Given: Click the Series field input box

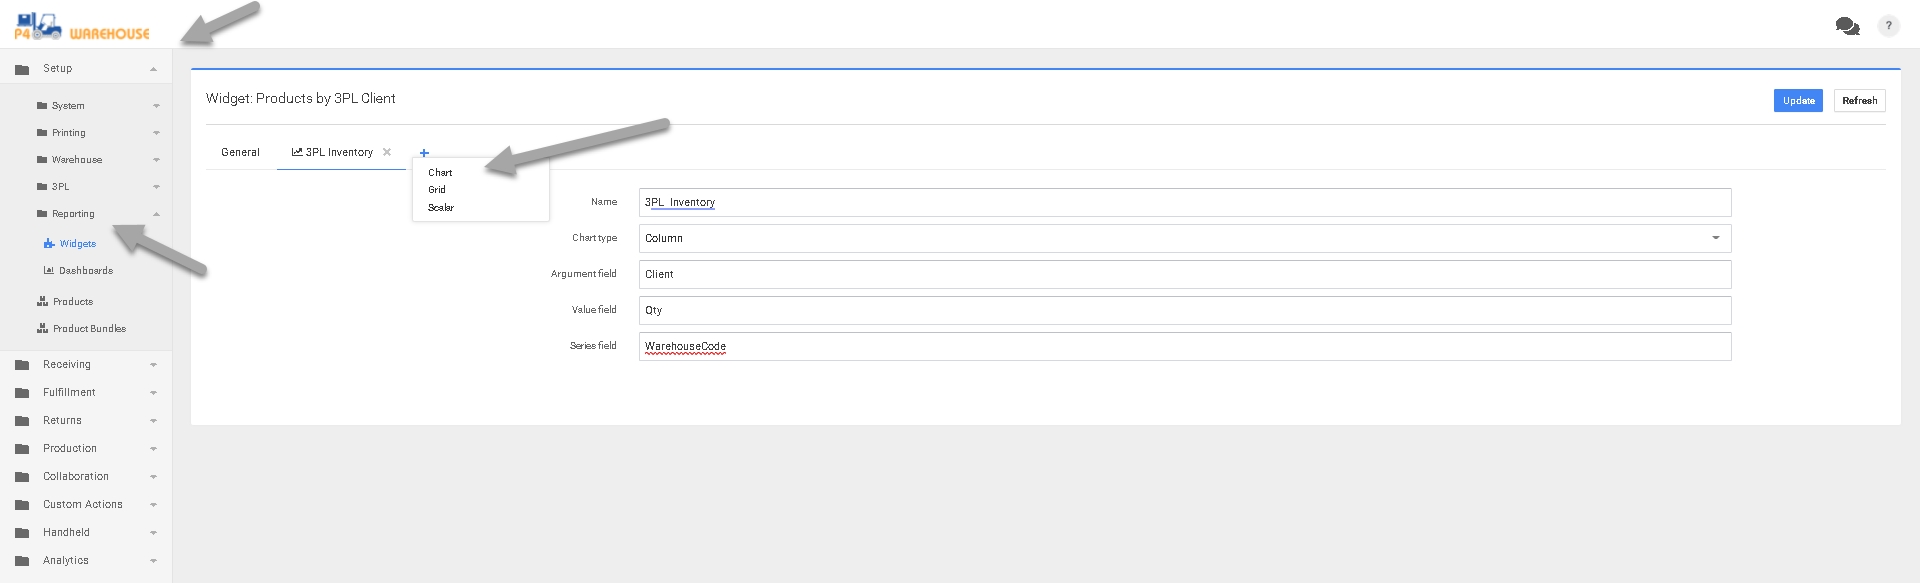Looking at the screenshot, I should pos(1184,346).
